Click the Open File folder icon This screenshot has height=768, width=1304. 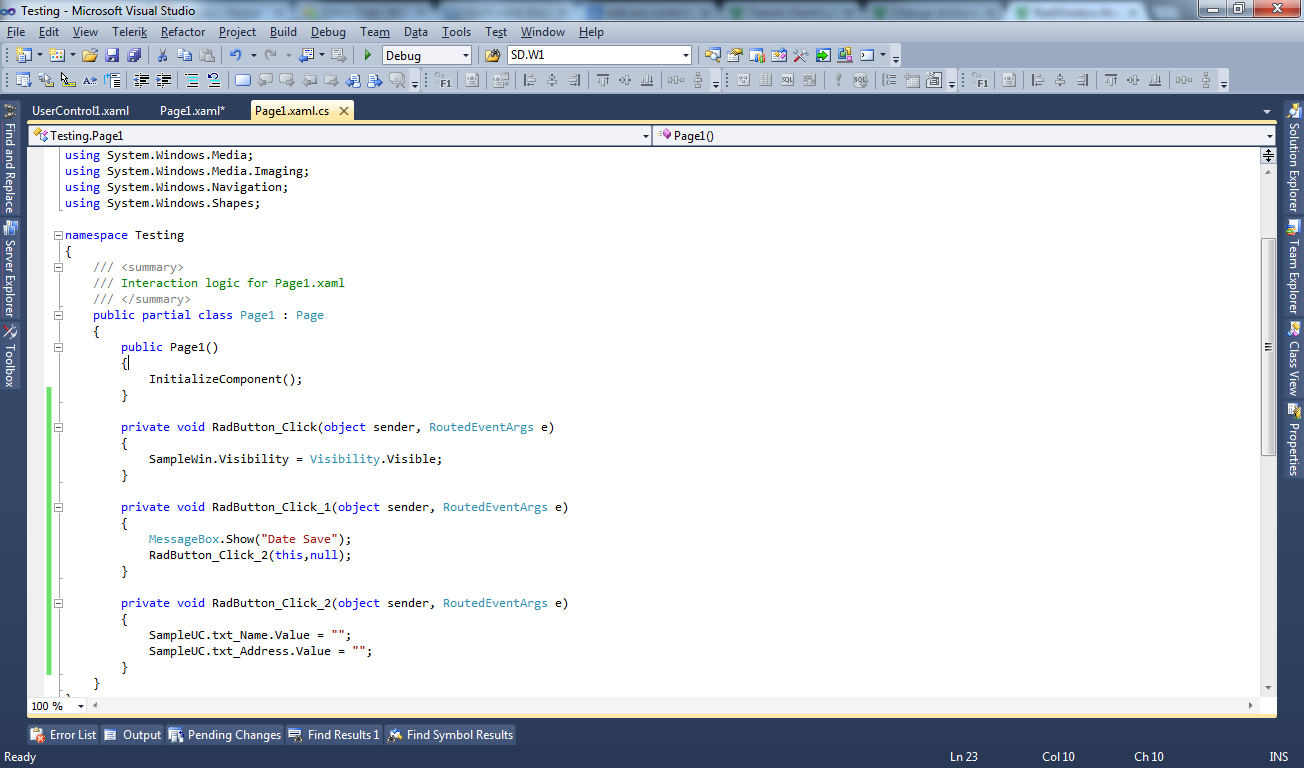(90, 55)
